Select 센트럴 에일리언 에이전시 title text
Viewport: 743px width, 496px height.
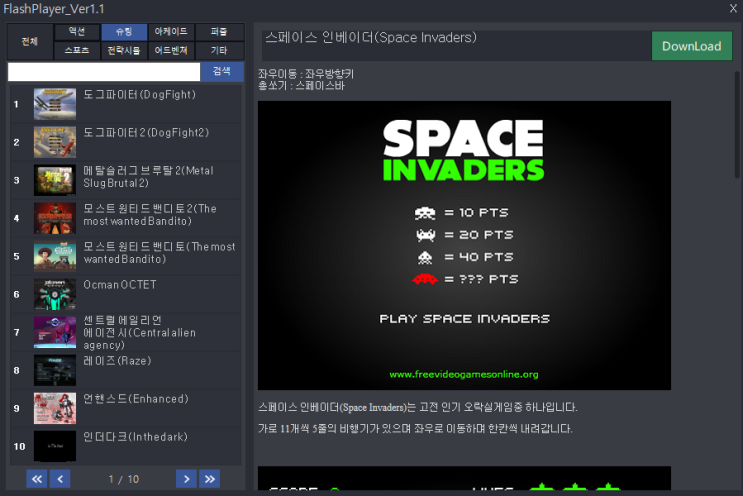pos(139,333)
